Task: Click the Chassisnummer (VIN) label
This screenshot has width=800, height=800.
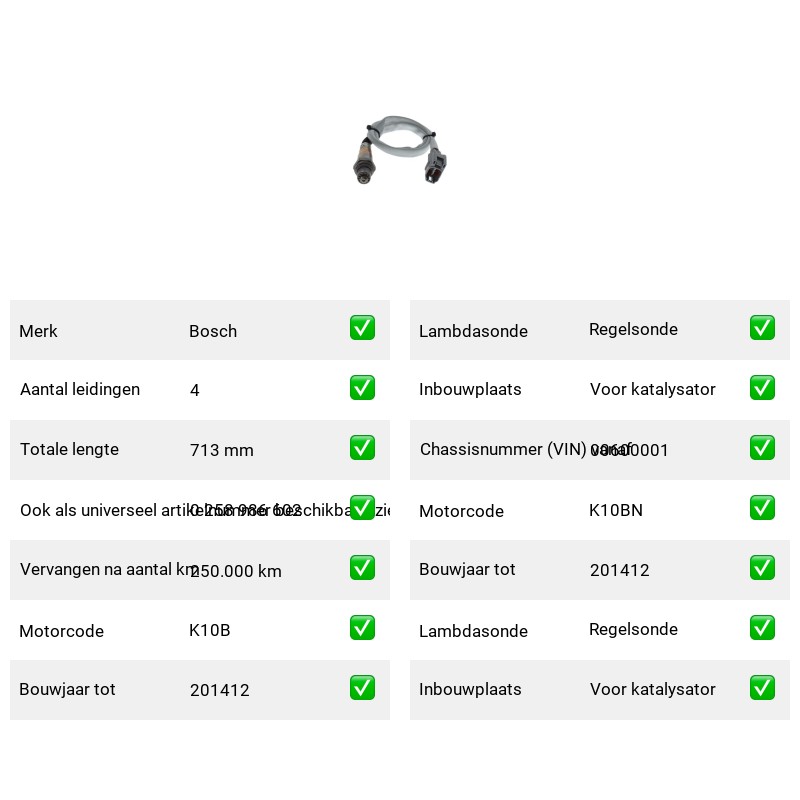Action: [x=503, y=449]
